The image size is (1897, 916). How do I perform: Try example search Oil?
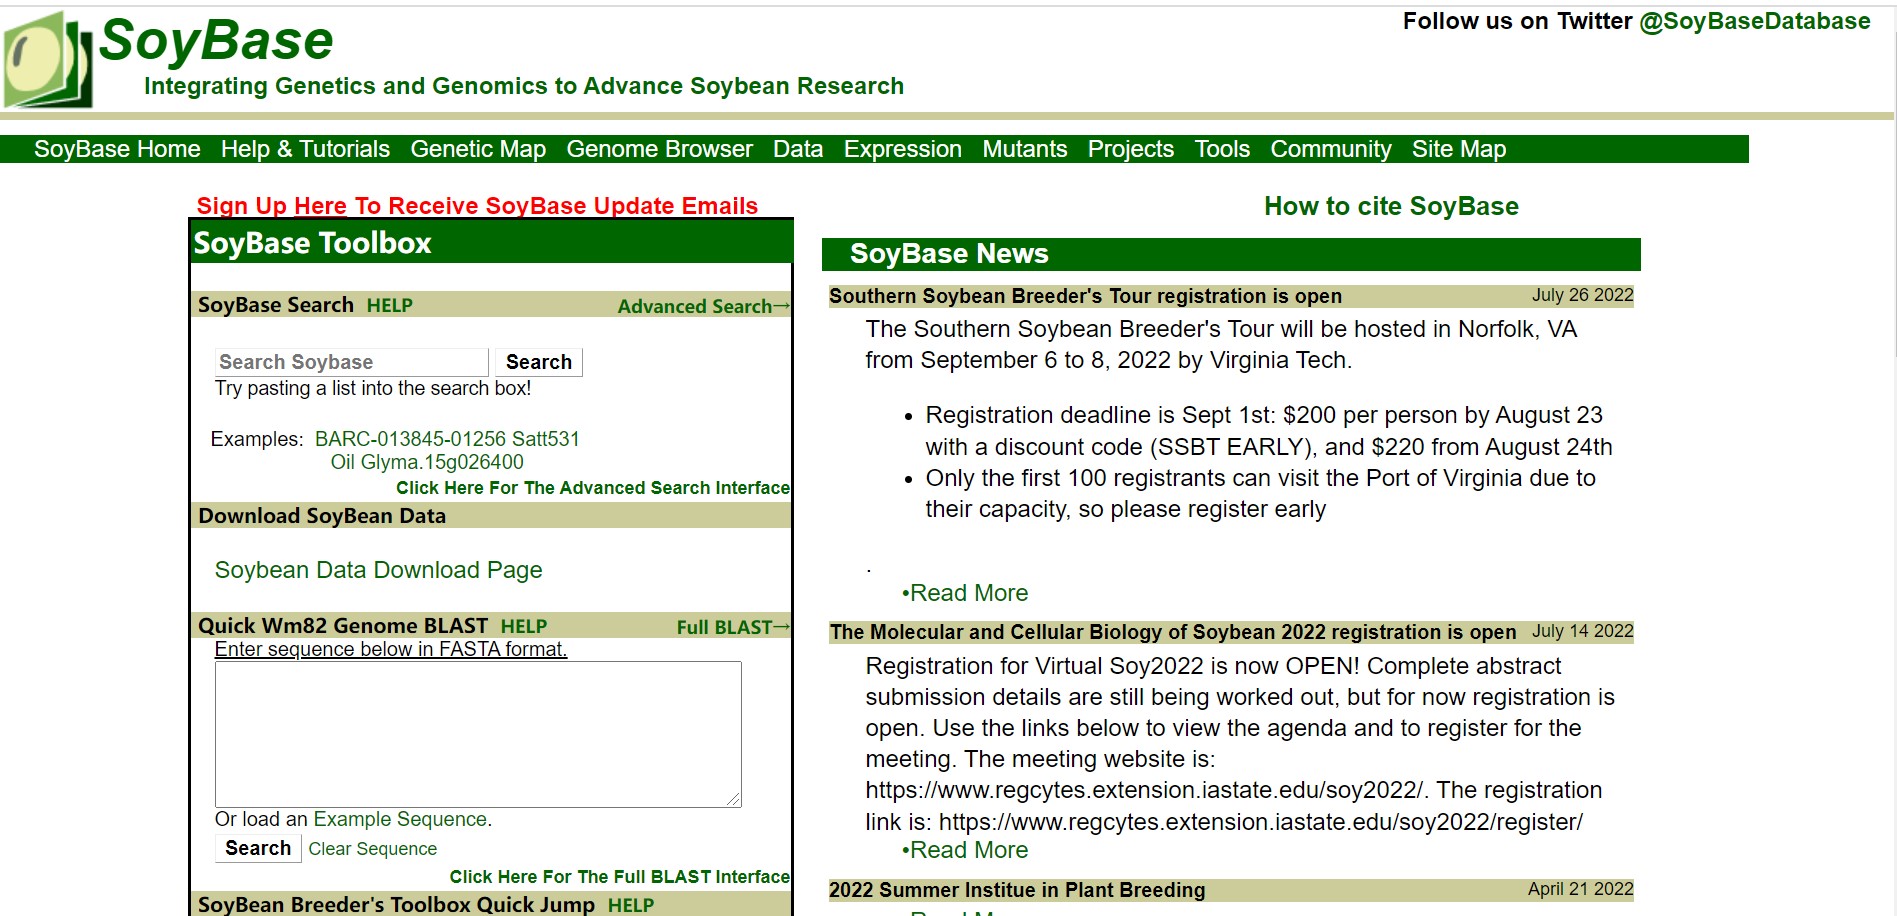(x=343, y=462)
